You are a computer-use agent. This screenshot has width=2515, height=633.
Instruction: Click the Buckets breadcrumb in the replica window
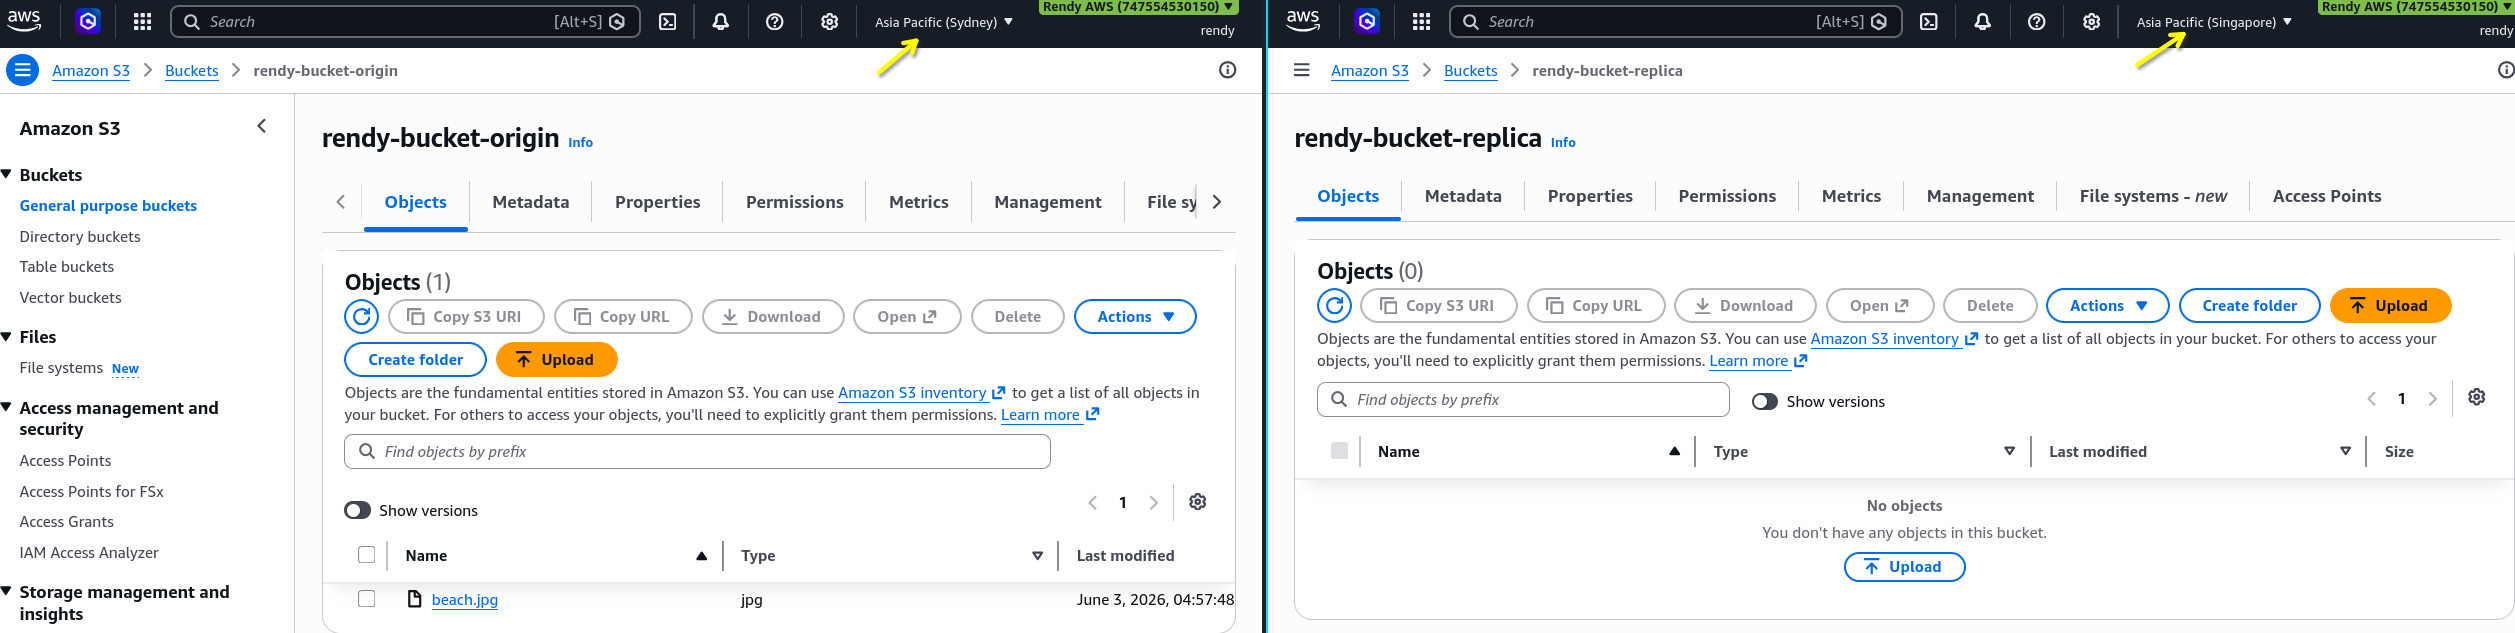(x=1470, y=70)
